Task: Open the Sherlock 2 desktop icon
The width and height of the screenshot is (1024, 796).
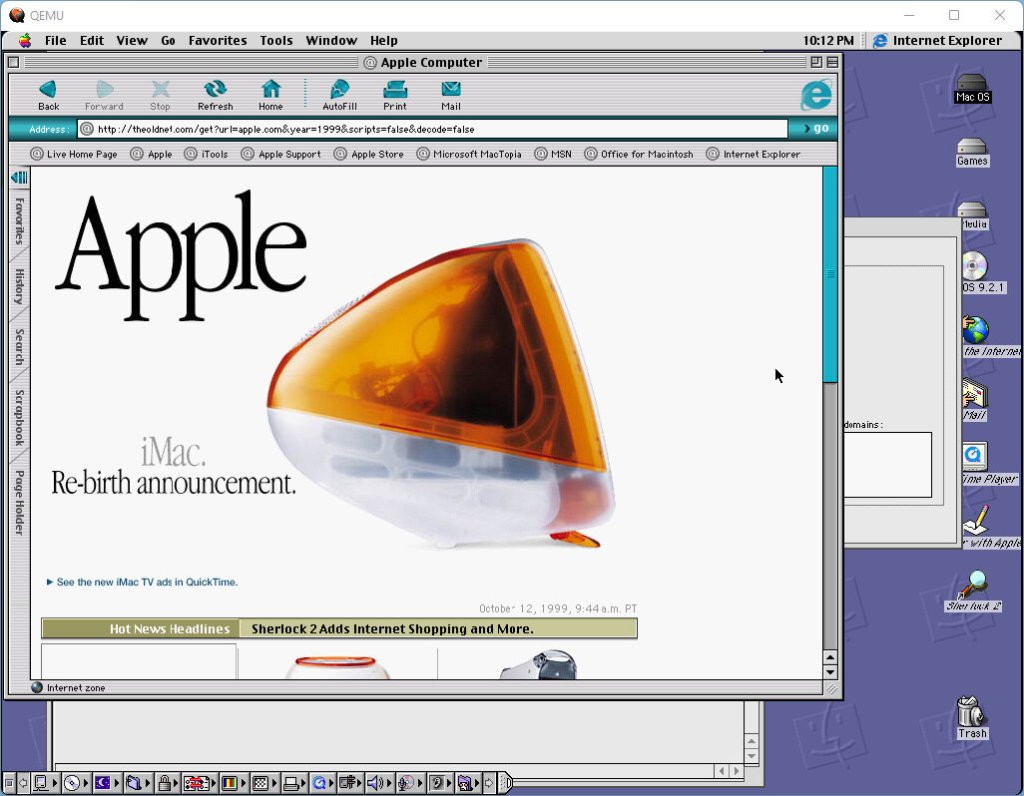Action: (x=972, y=588)
